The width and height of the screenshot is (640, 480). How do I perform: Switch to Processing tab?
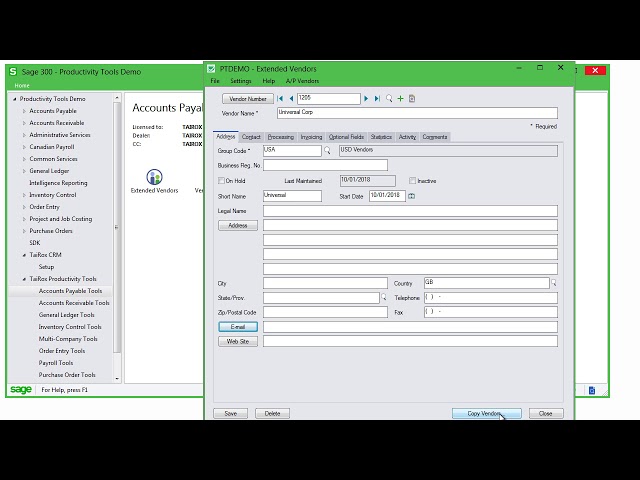tap(281, 137)
